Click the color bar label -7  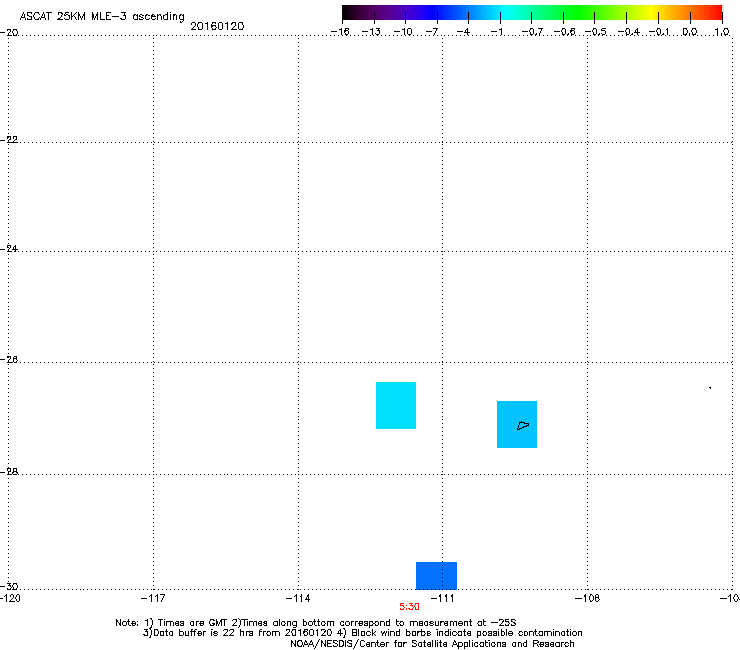431,32
